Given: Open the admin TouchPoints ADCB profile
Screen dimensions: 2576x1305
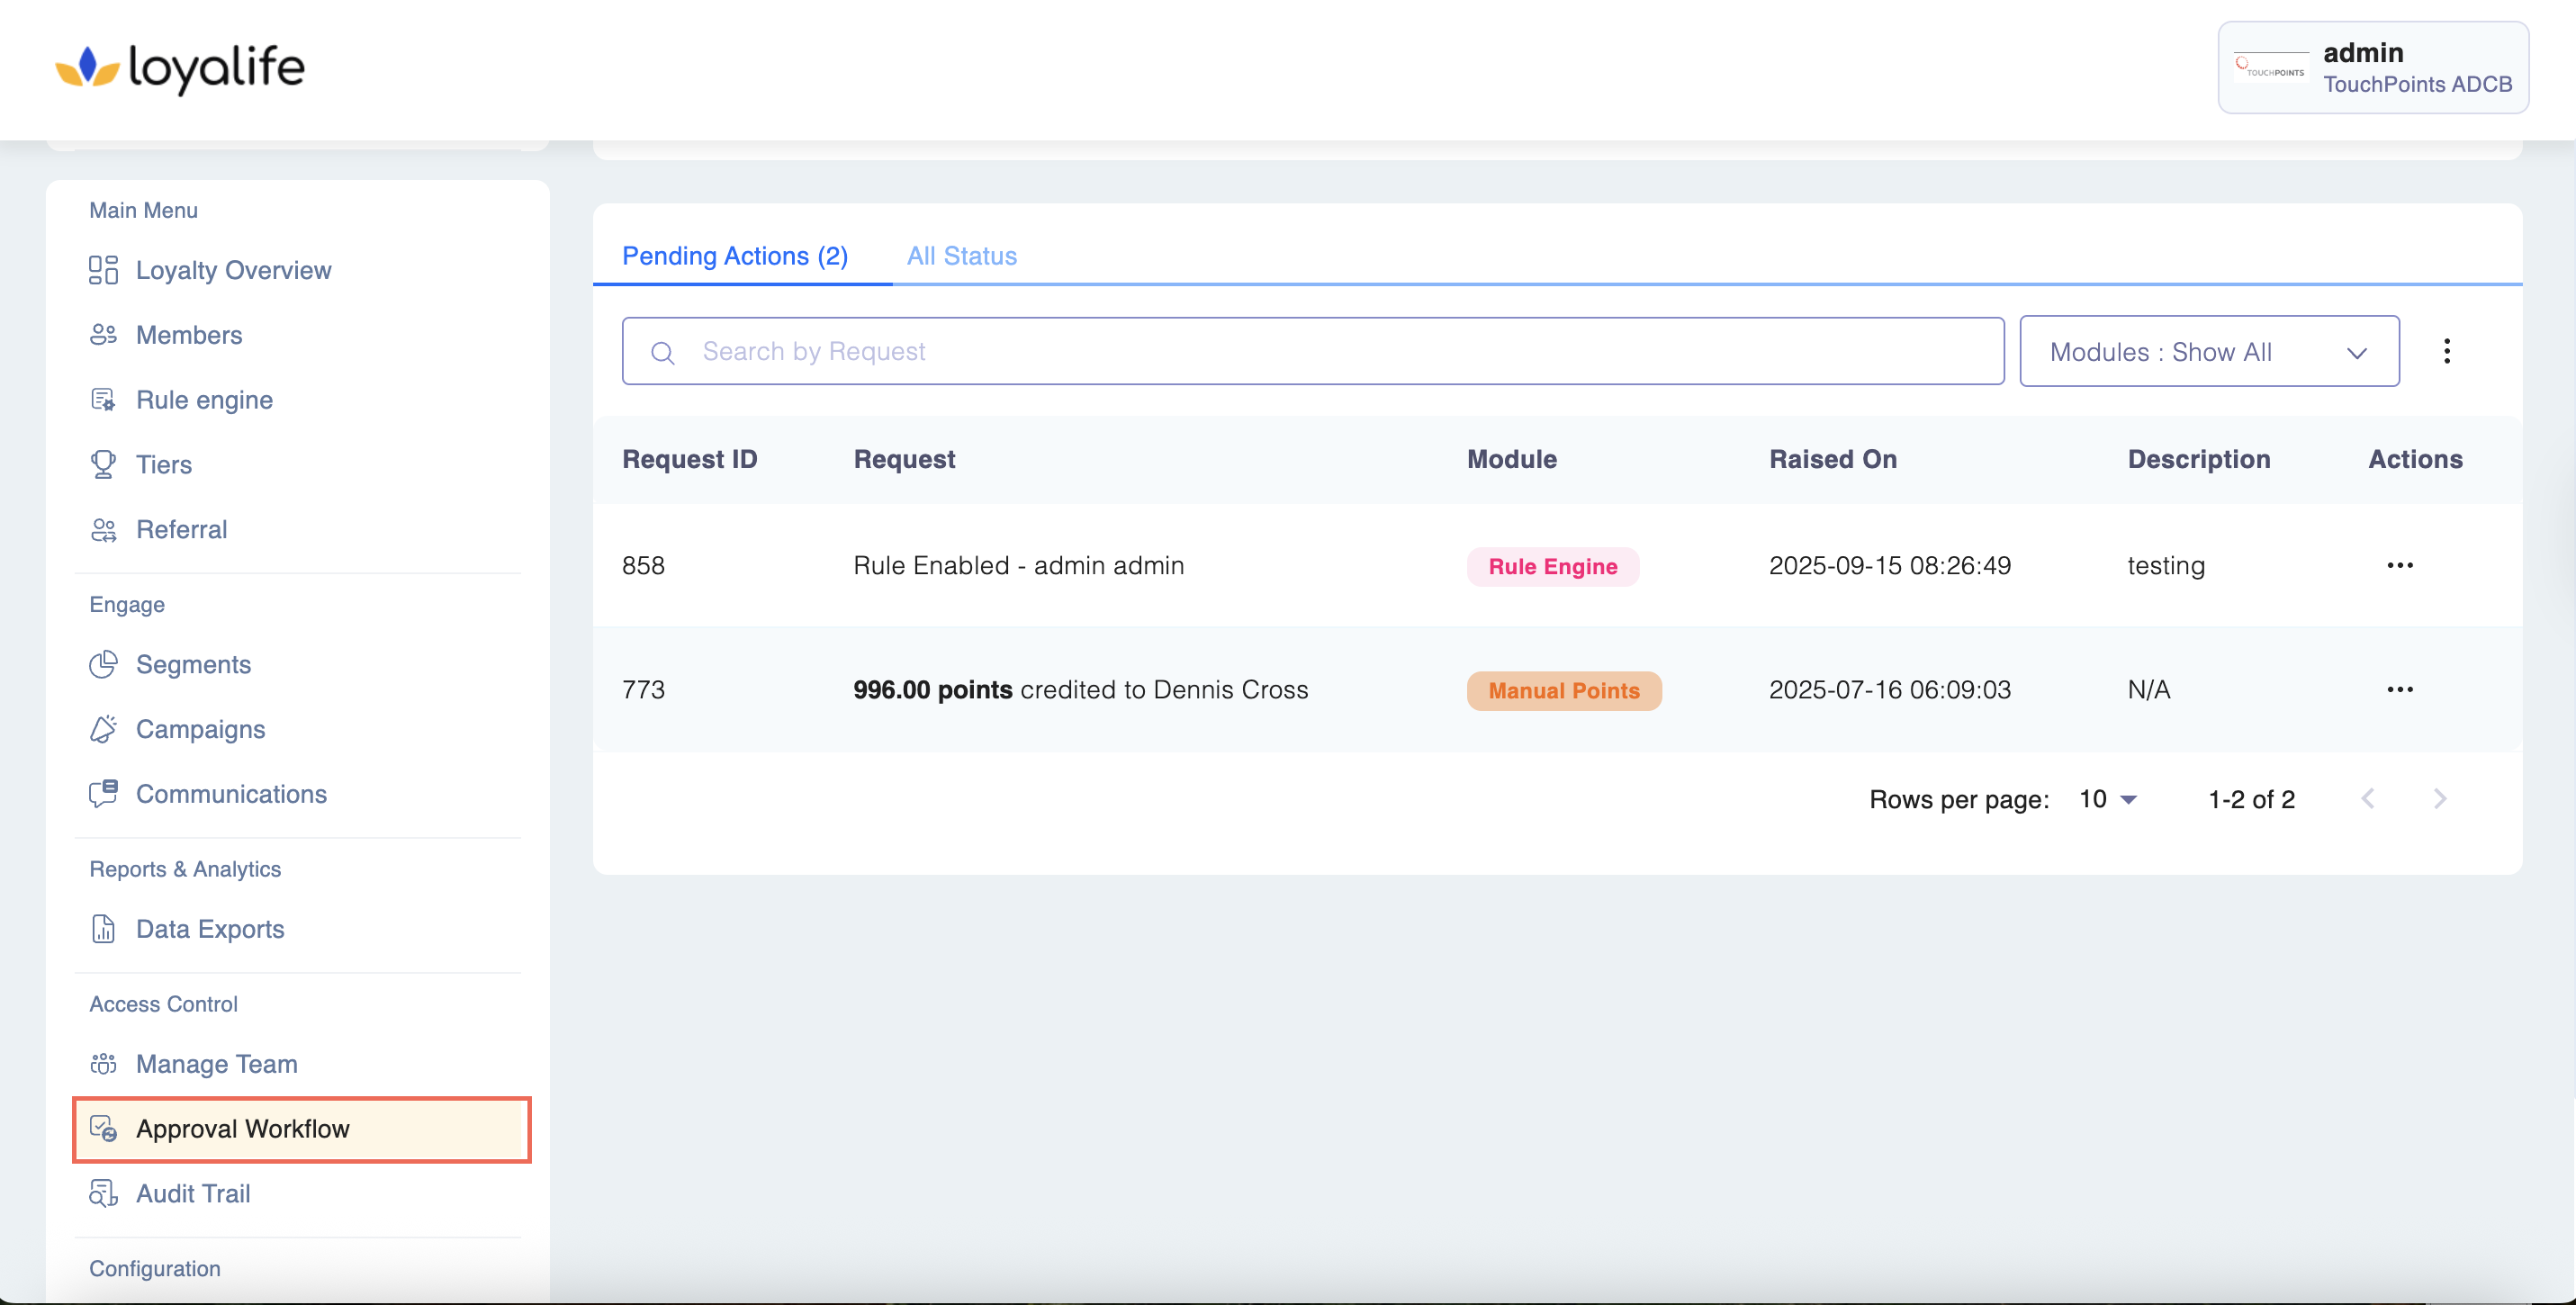Looking at the screenshot, I should [x=2372, y=68].
